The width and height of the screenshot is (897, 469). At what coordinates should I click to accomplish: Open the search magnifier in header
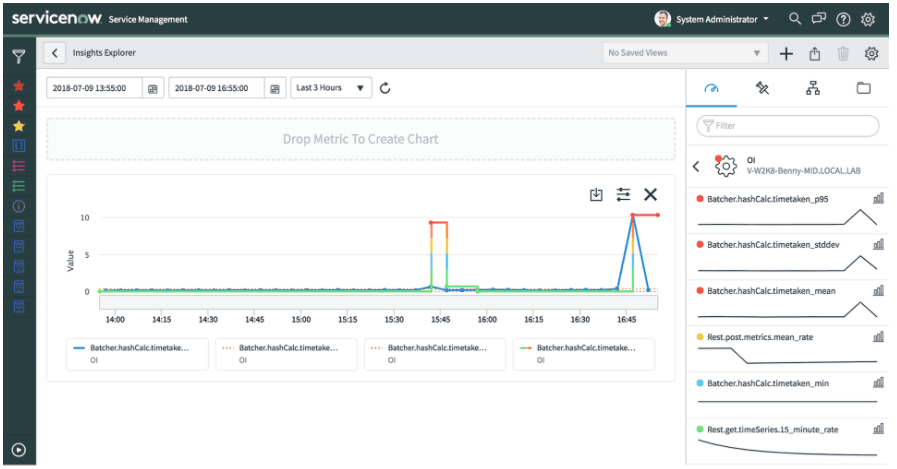pyautogui.click(x=795, y=19)
